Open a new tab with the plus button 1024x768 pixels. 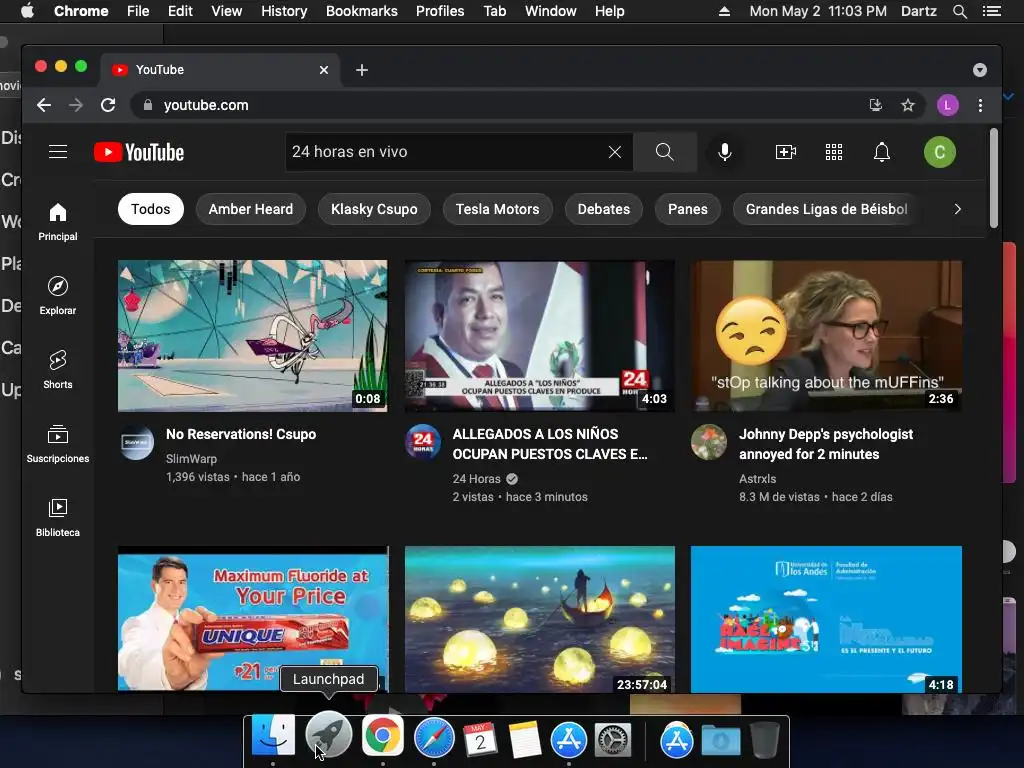[x=362, y=70]
